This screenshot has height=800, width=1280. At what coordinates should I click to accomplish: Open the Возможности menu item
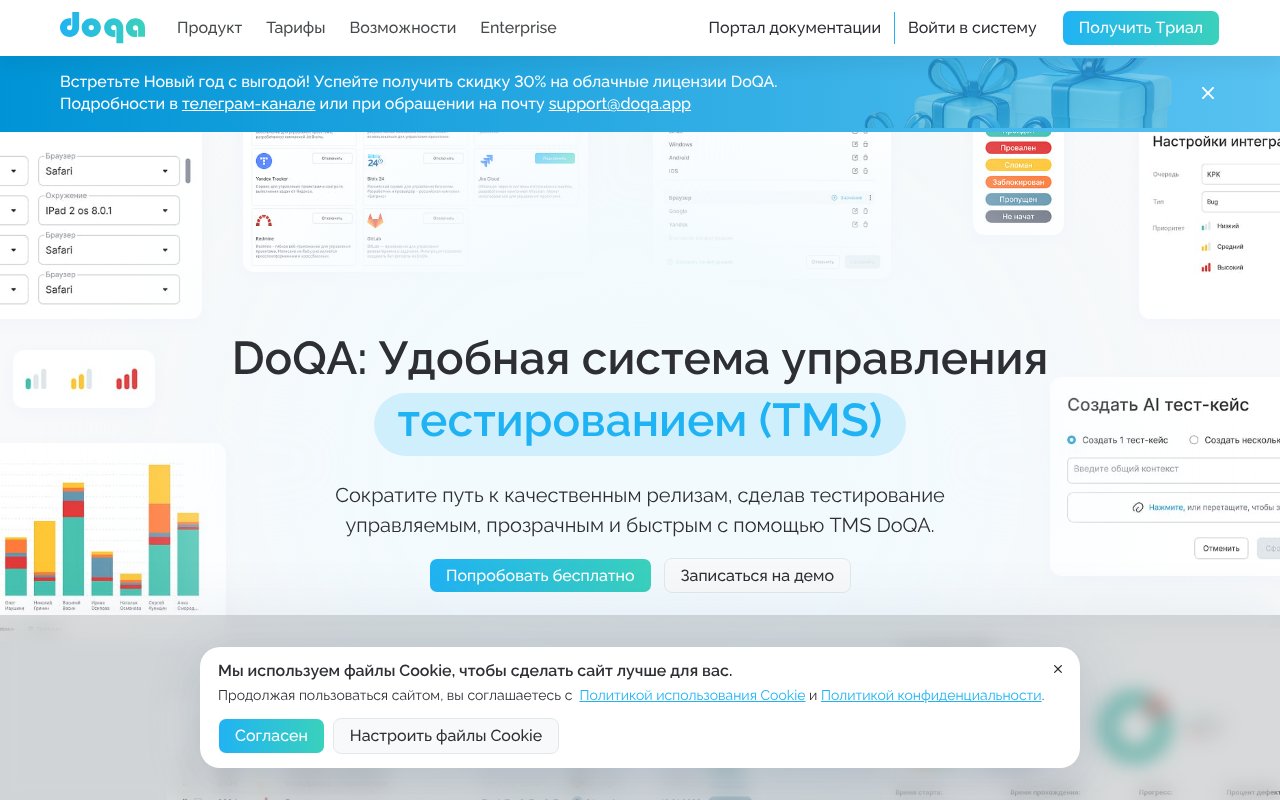[x=403, y=28]
